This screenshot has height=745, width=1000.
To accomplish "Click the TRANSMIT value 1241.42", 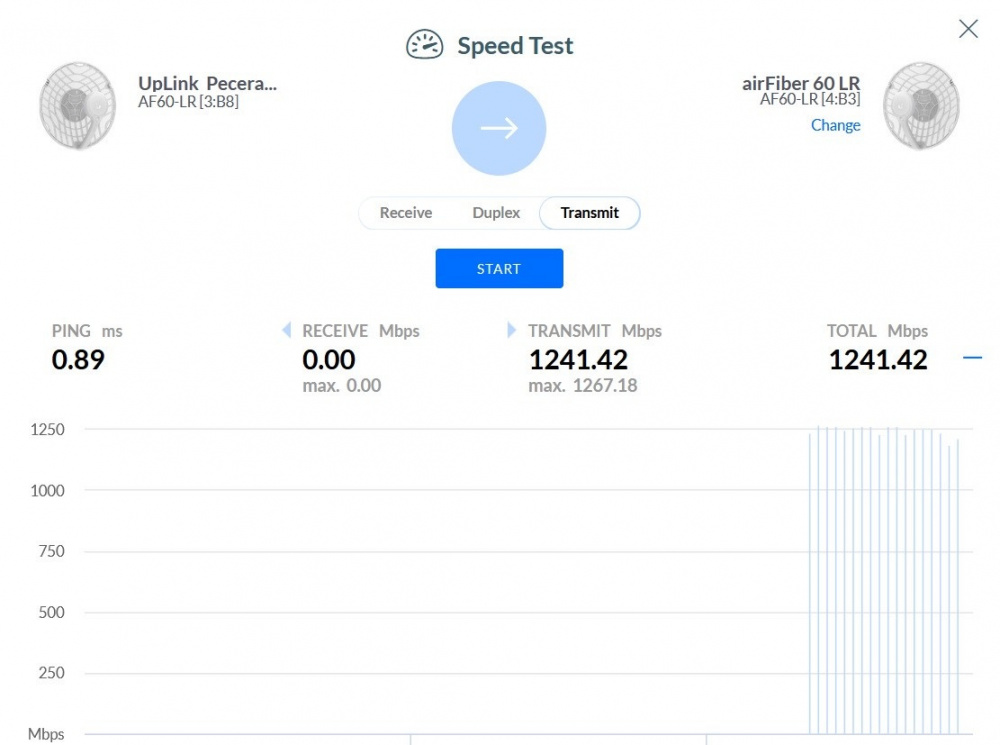I will click(x=578, y=360).
